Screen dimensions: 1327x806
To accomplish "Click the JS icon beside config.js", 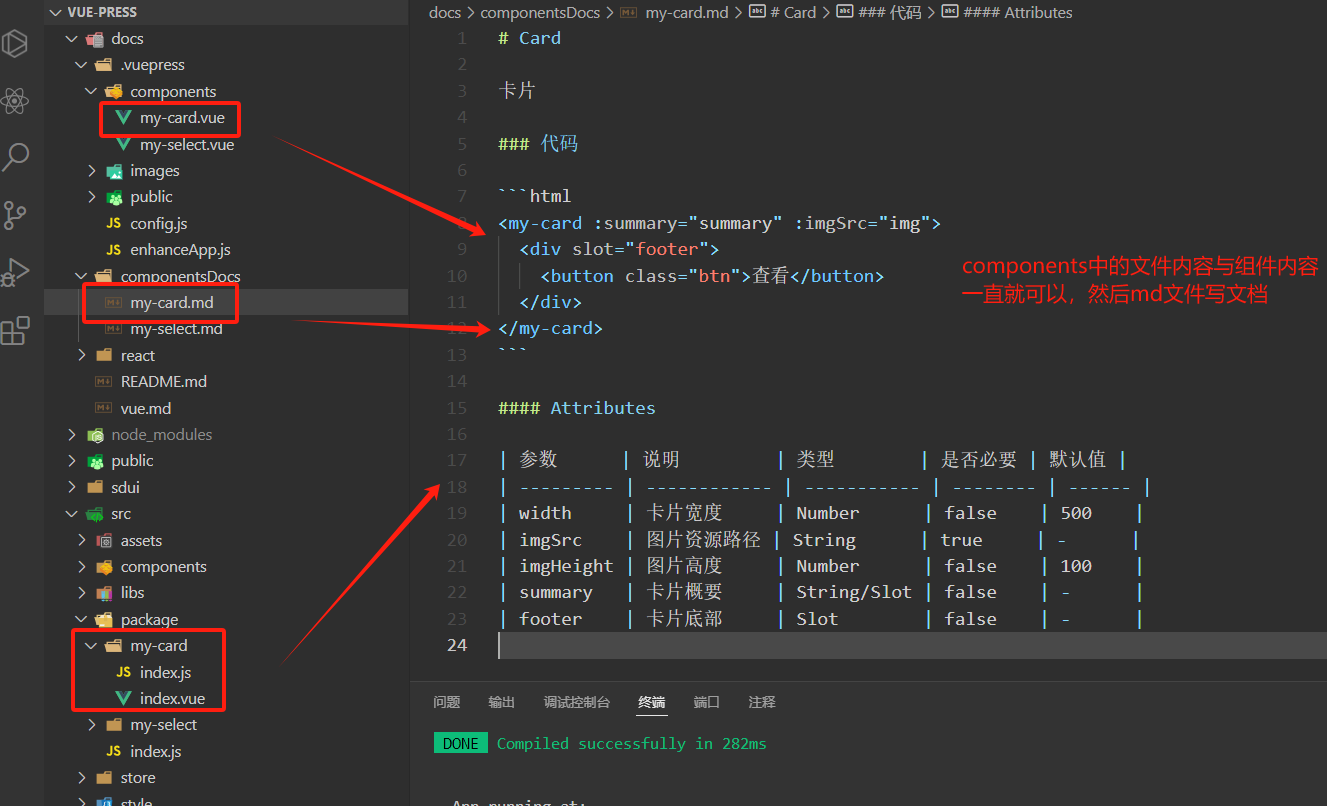I will (113, 223).
